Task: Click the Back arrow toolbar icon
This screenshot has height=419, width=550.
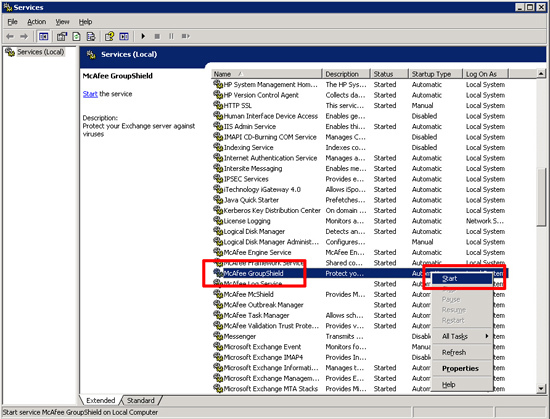Action: (x=10, y=36)
